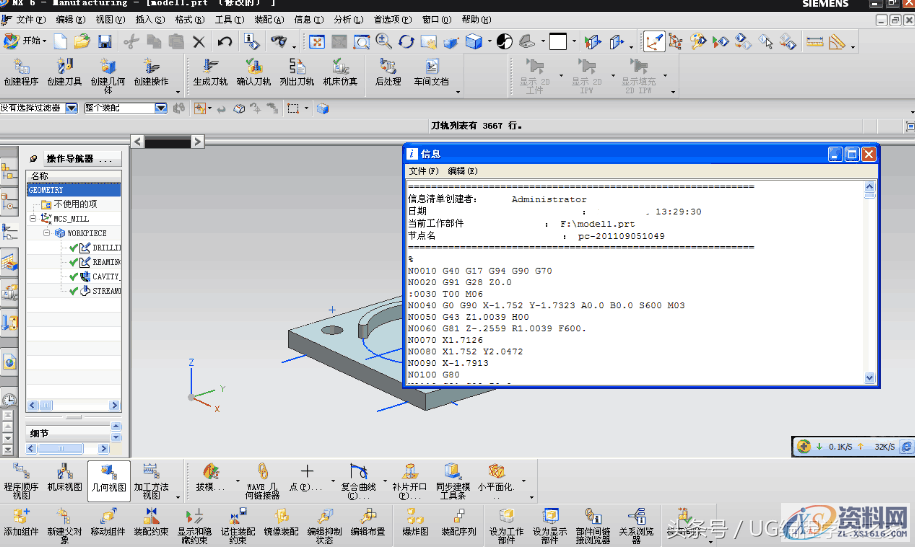Toggle the DRILLING operation green check mark
Image resolution: width=915 pixels, height=547 pixels.
click(x=74, y=248)
